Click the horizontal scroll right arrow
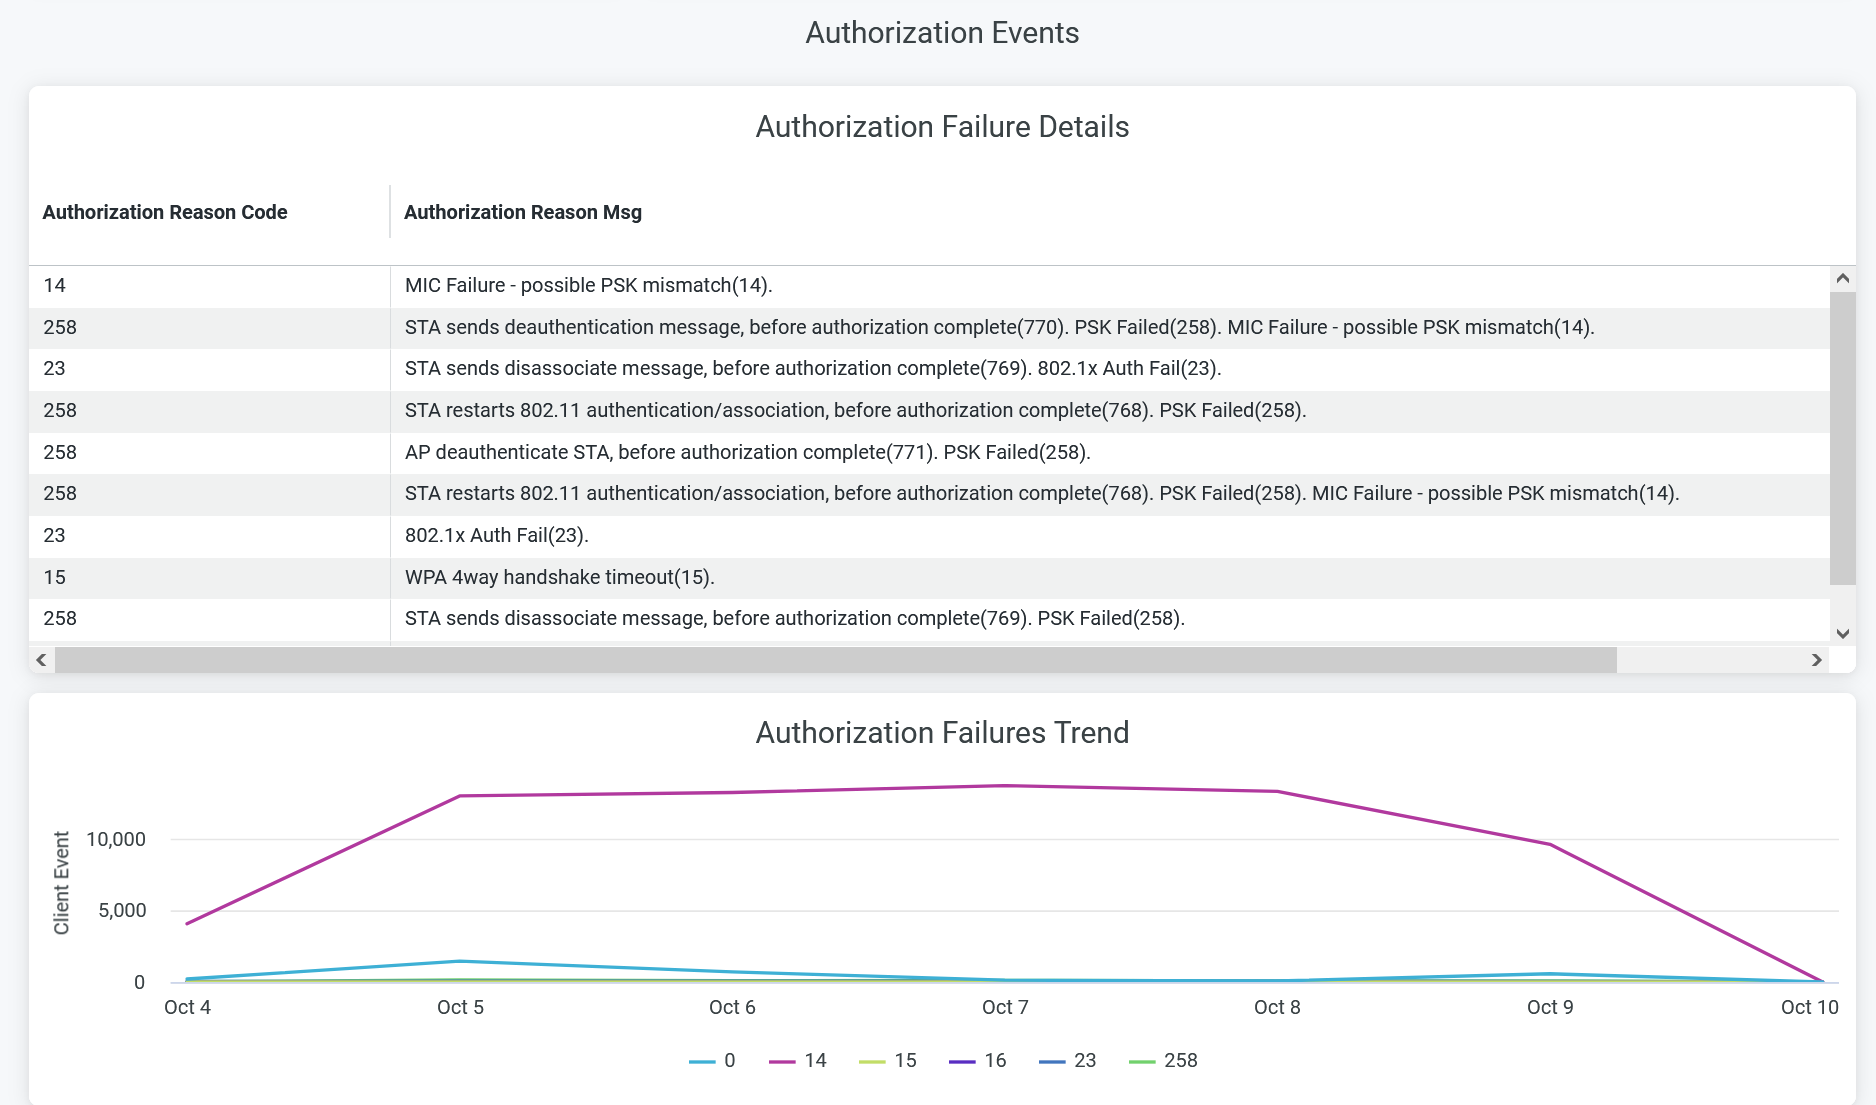 click(x=1816, y=660)
